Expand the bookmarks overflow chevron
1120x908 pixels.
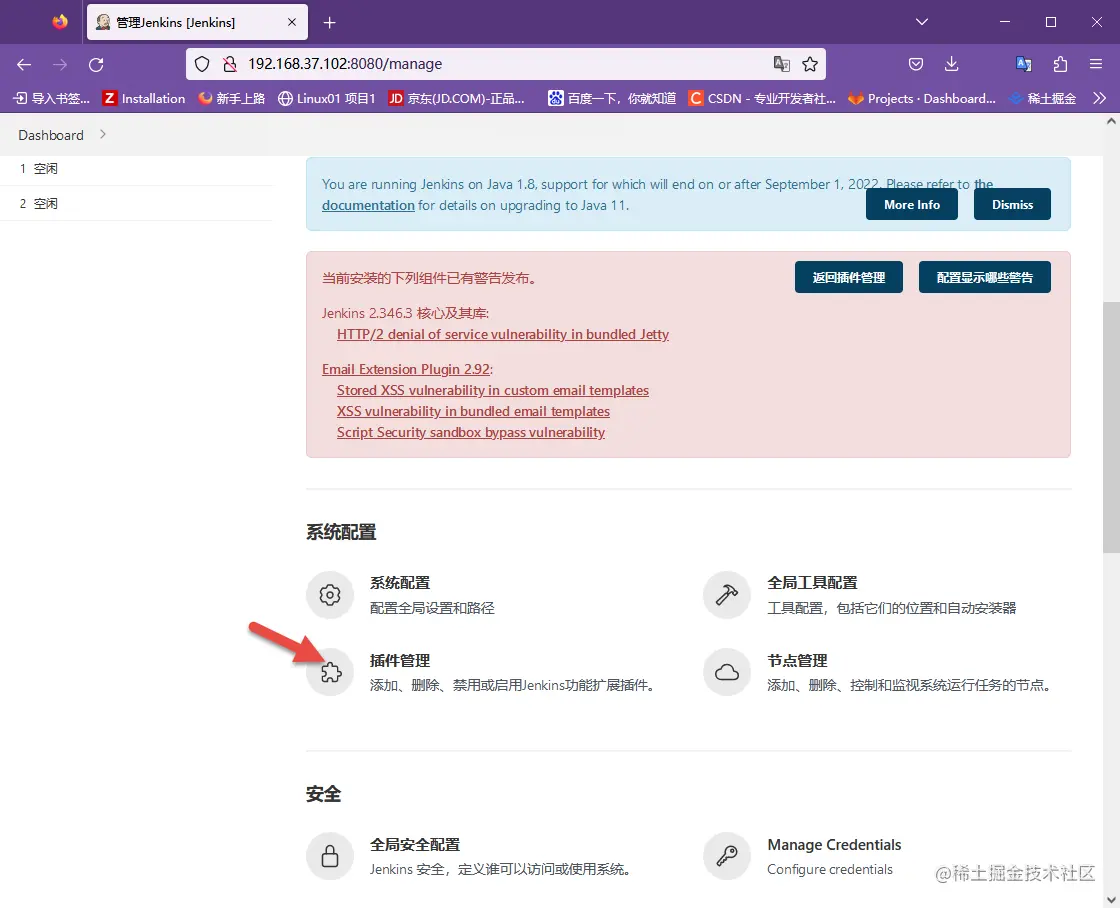1099,97
